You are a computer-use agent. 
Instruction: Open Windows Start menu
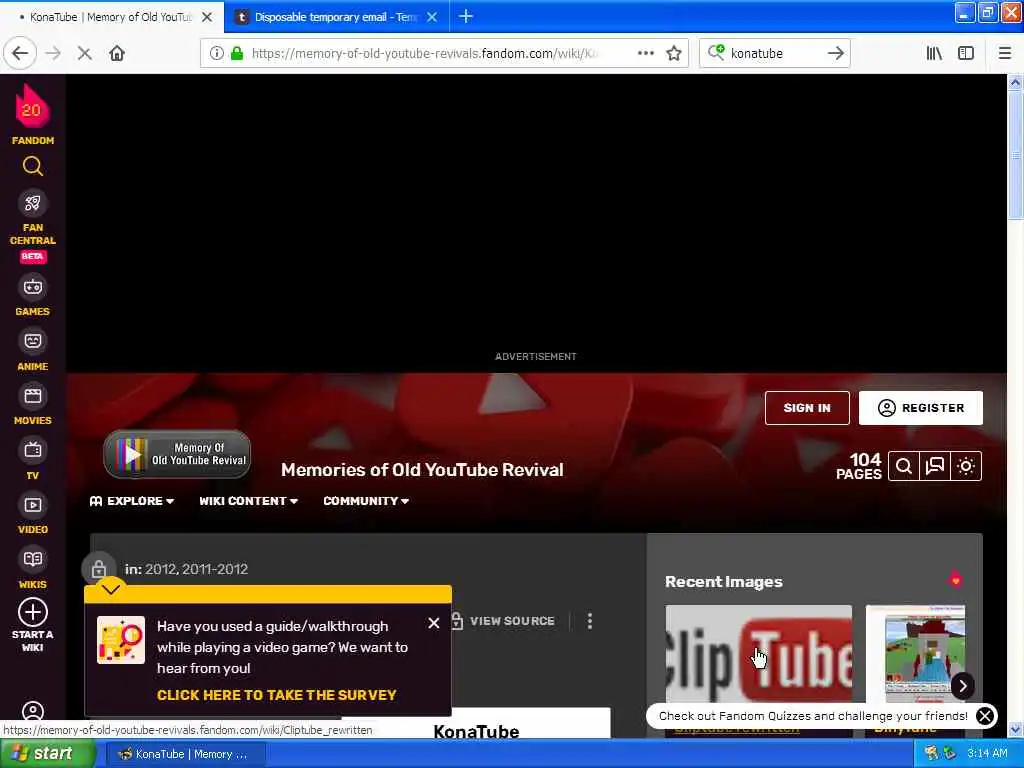[48, 754]
